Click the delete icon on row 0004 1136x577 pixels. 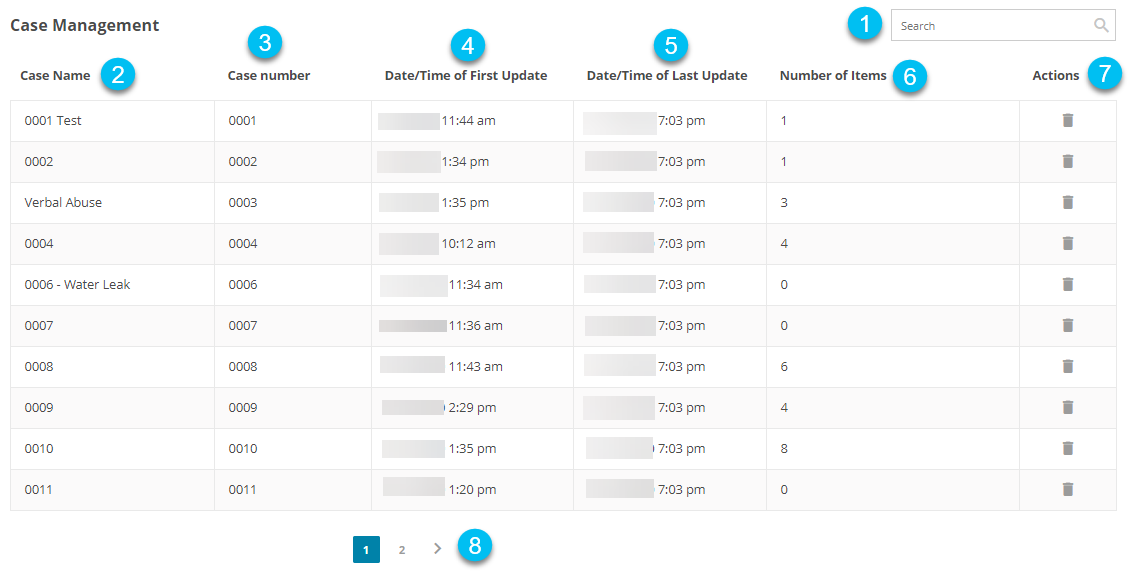1067,243
